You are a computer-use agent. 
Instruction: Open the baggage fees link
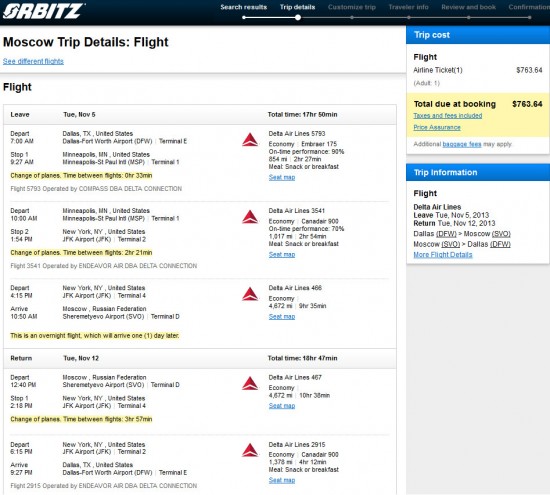coord(462,144)
